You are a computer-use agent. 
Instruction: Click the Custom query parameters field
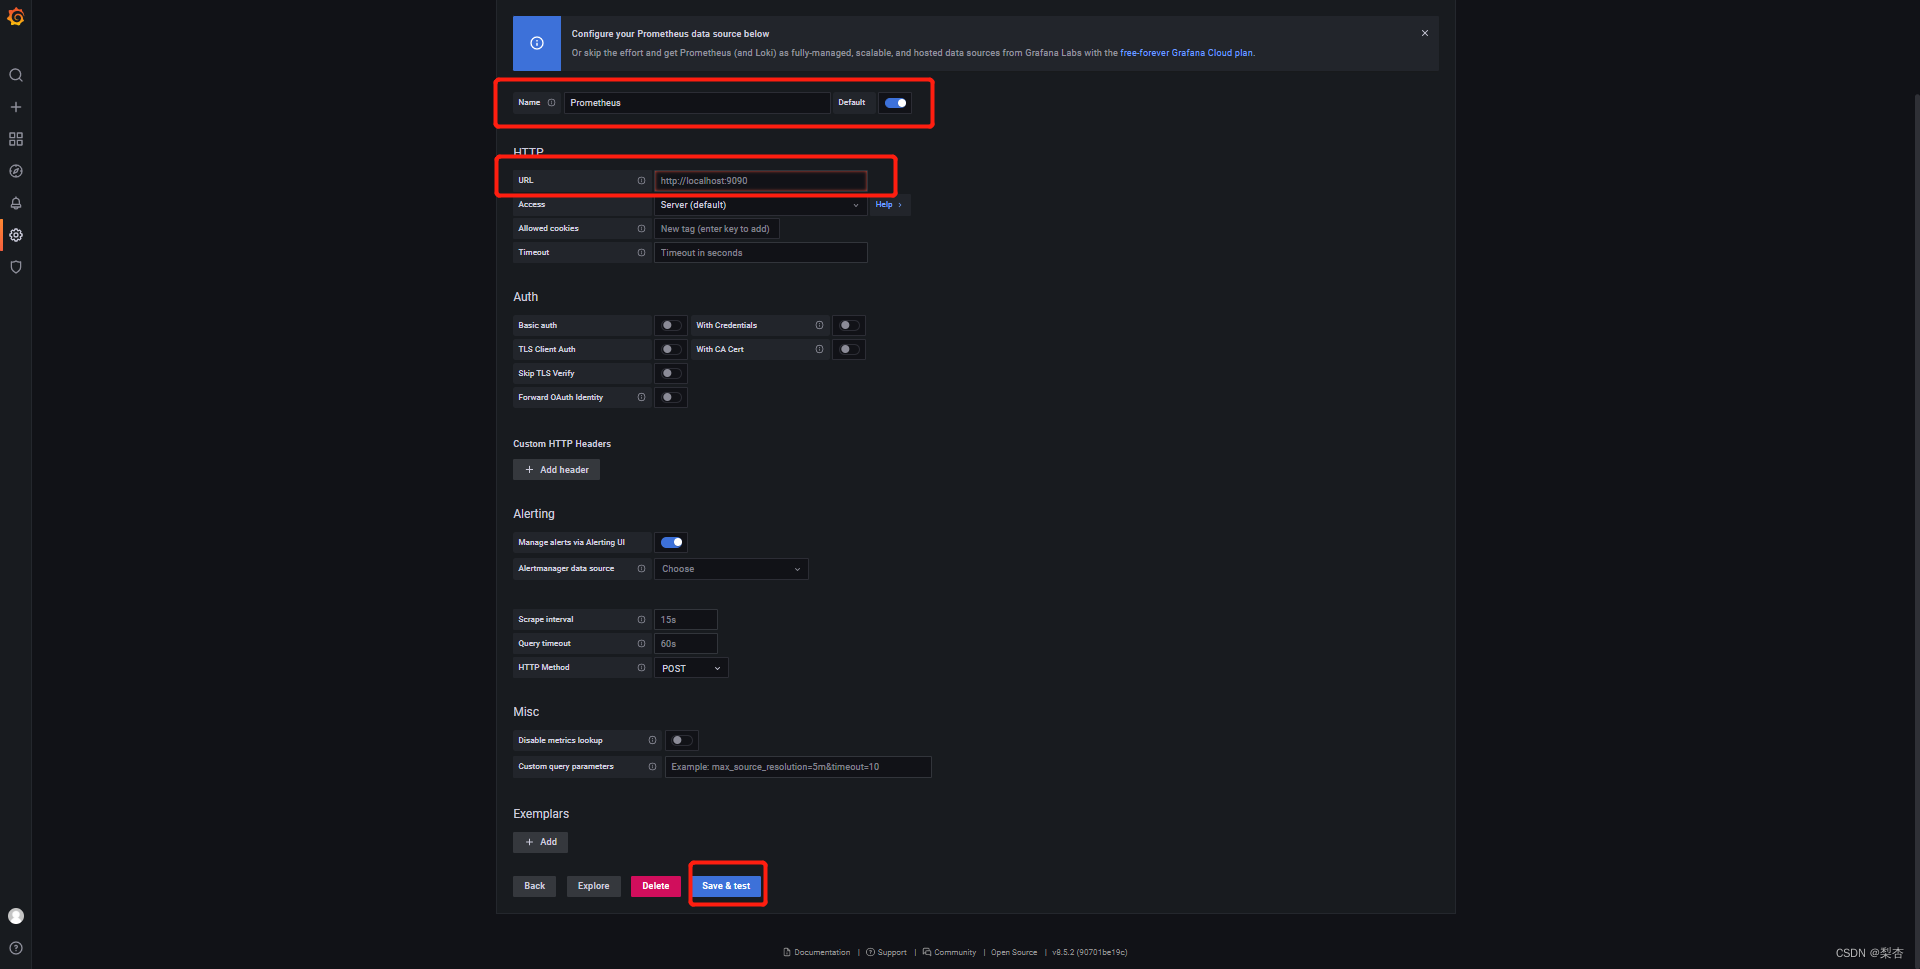pos(798,767)
